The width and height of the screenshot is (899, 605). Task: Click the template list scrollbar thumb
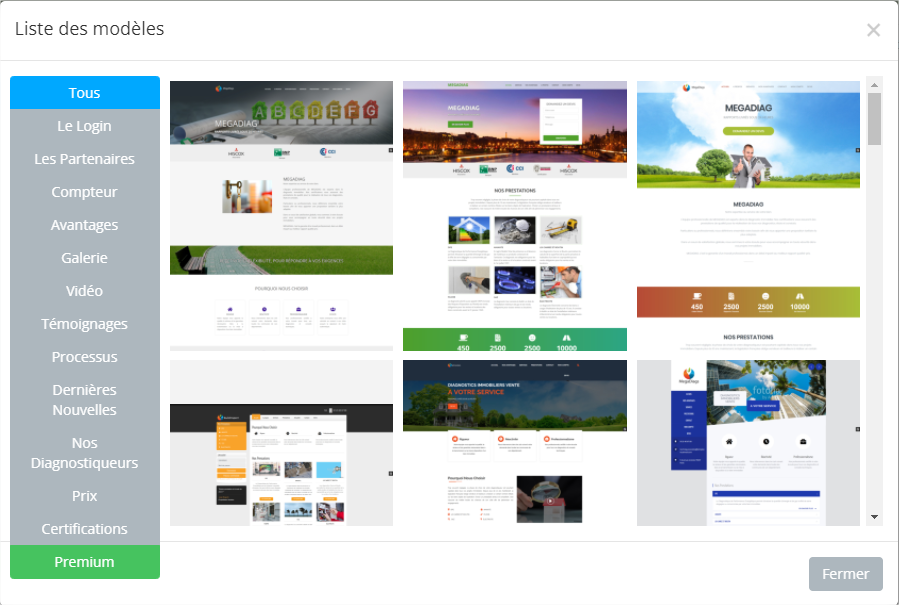click(874, 119)
